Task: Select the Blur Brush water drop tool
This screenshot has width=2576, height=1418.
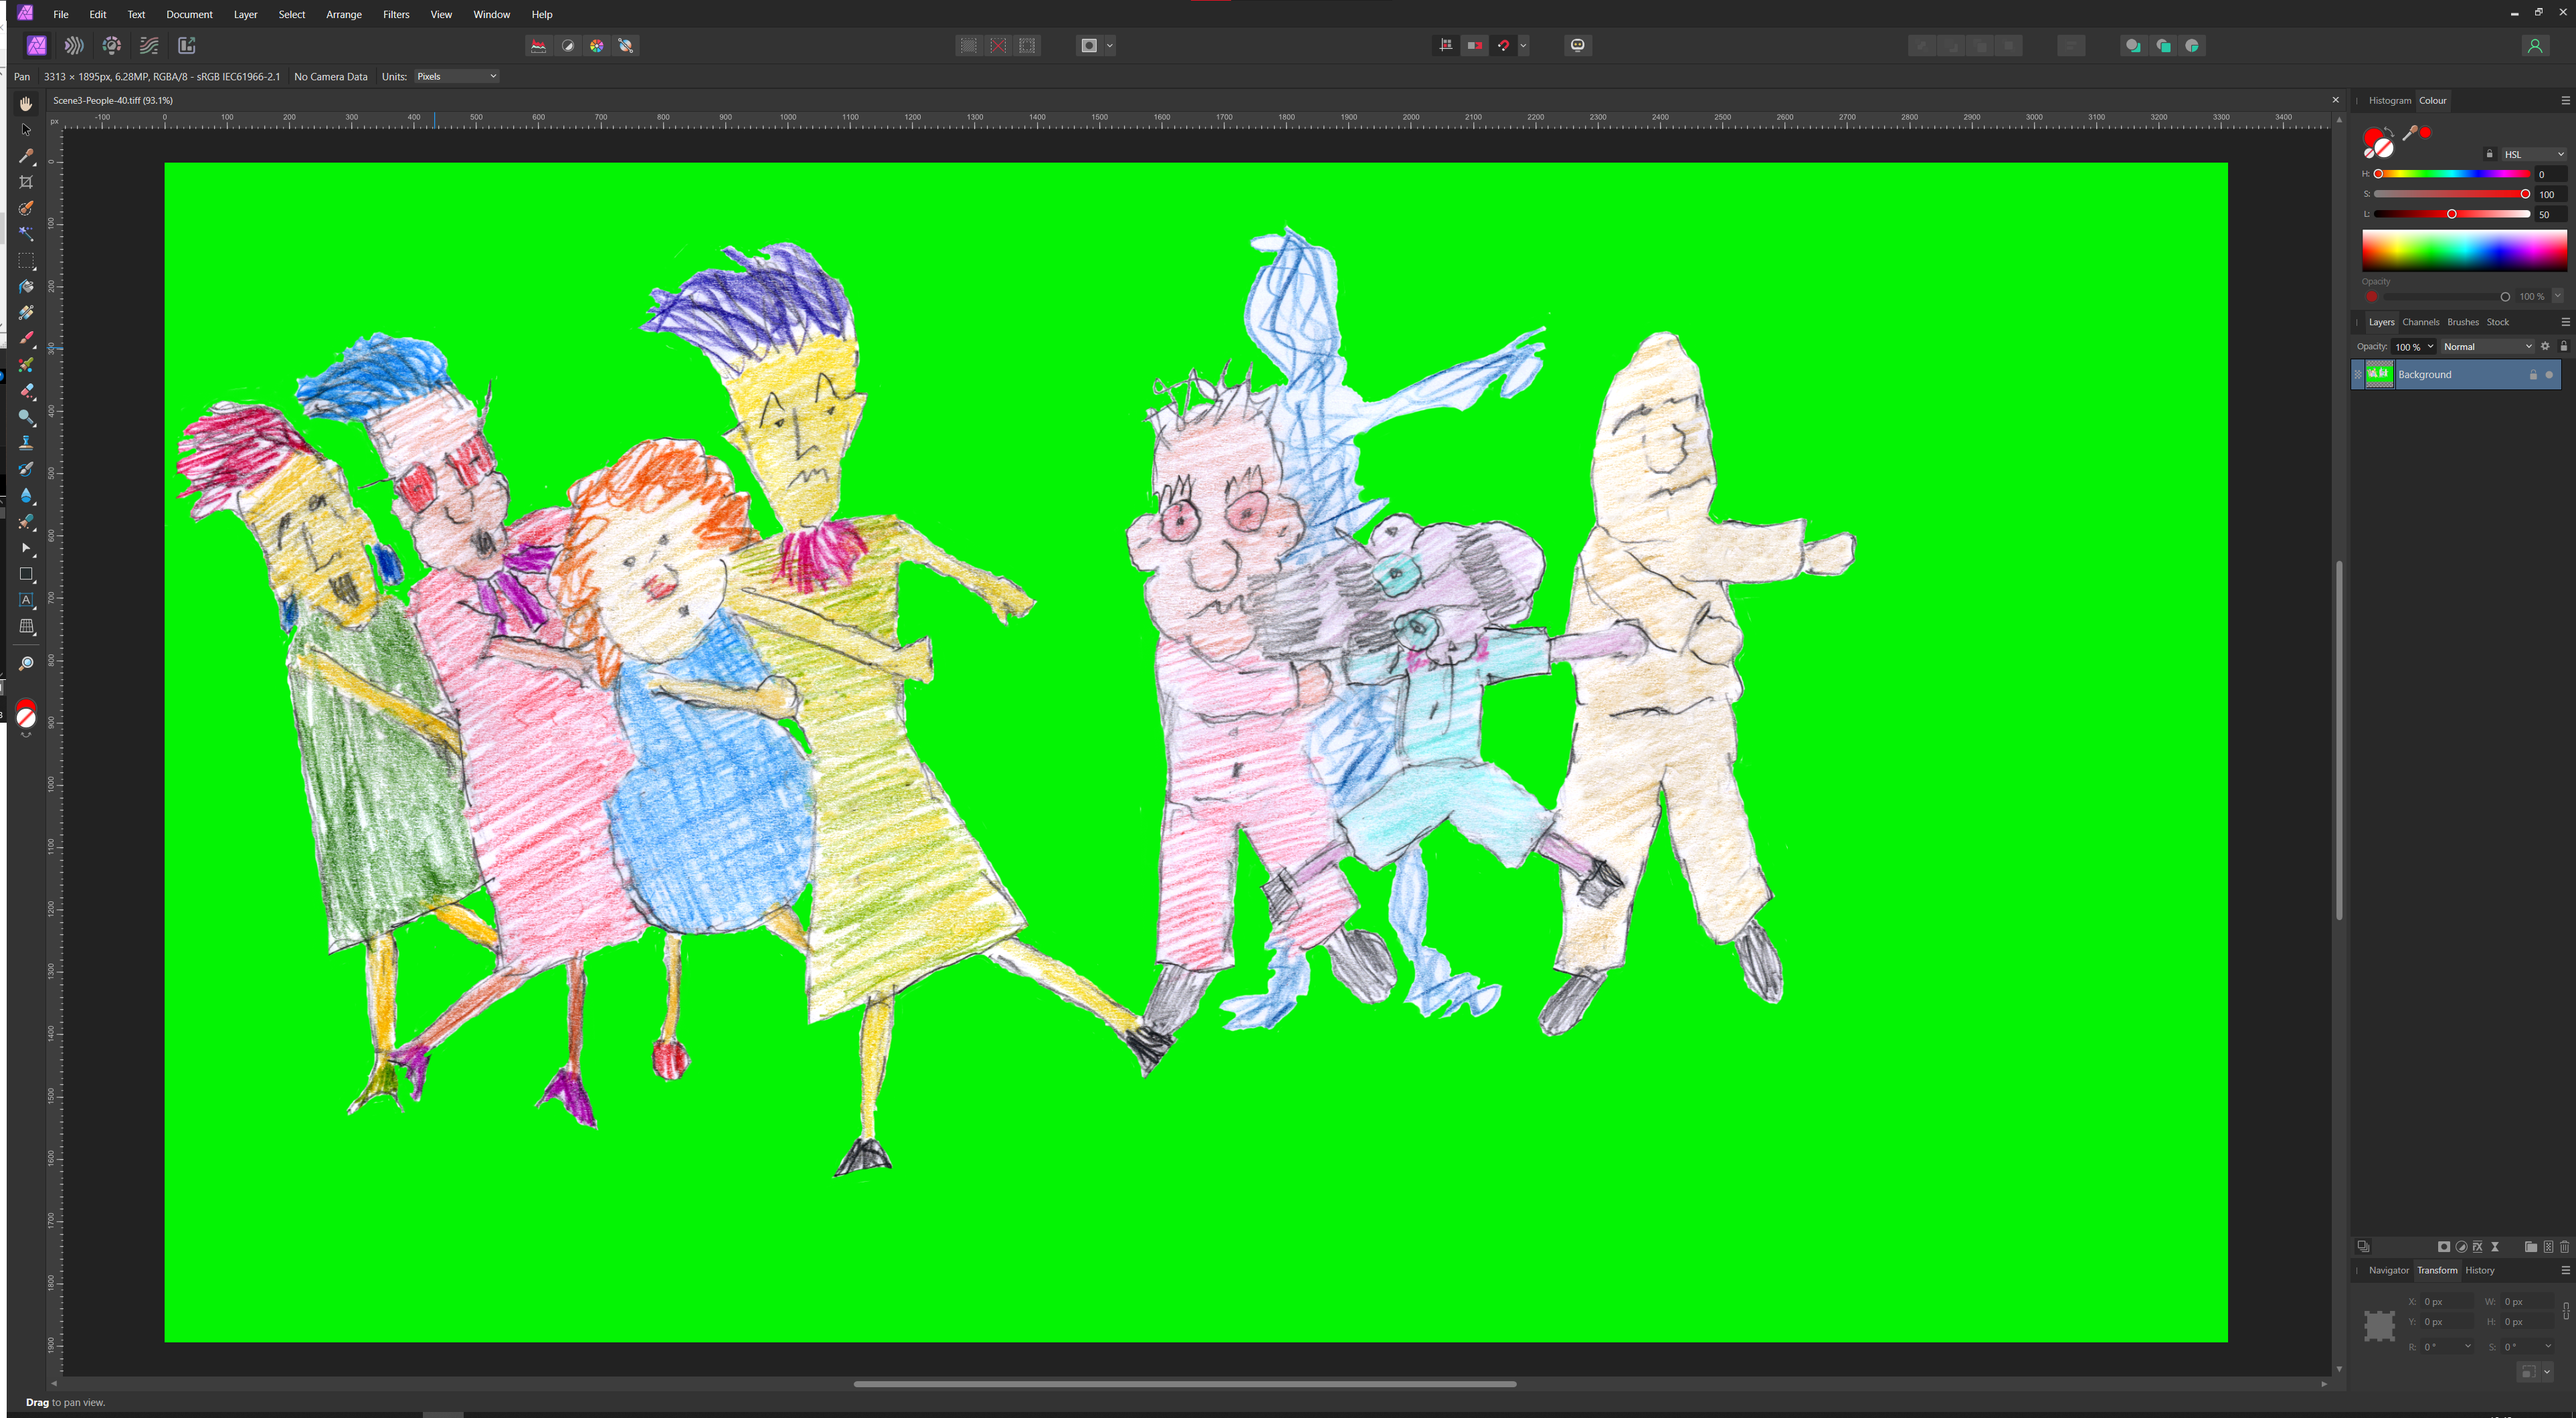Action: [26, 496]
